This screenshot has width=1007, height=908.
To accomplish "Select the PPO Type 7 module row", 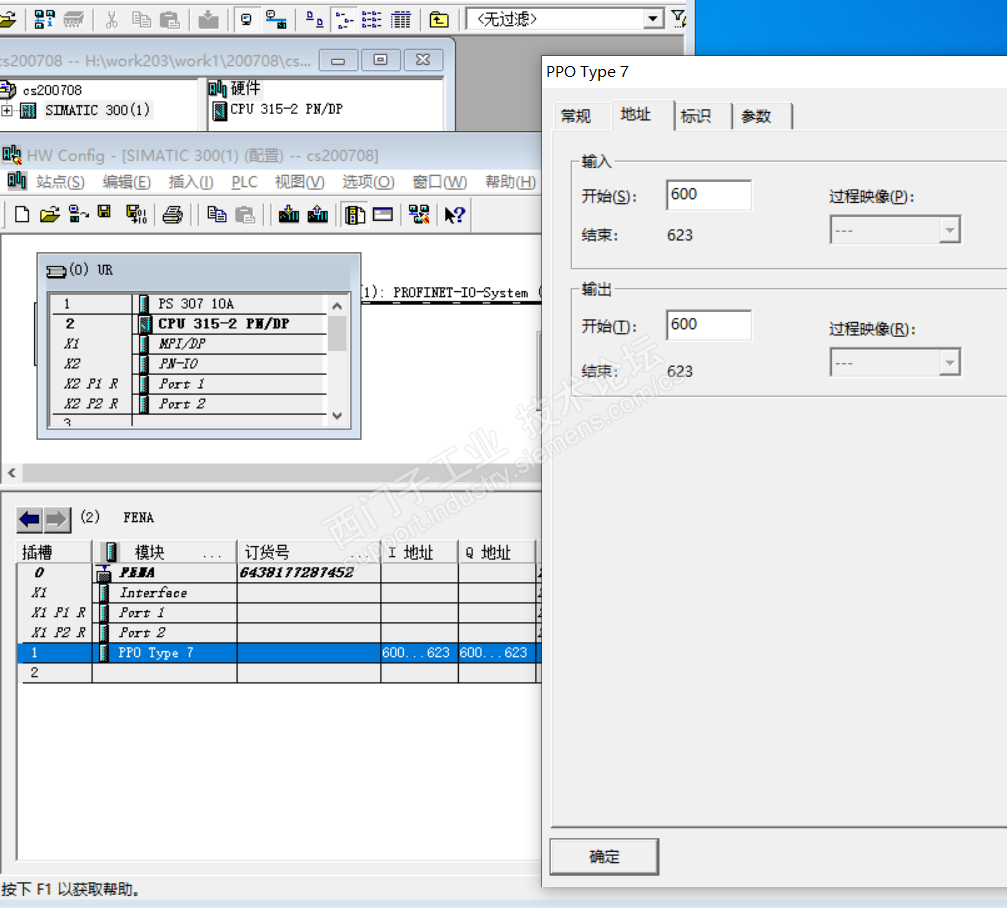I will point(277,652).
